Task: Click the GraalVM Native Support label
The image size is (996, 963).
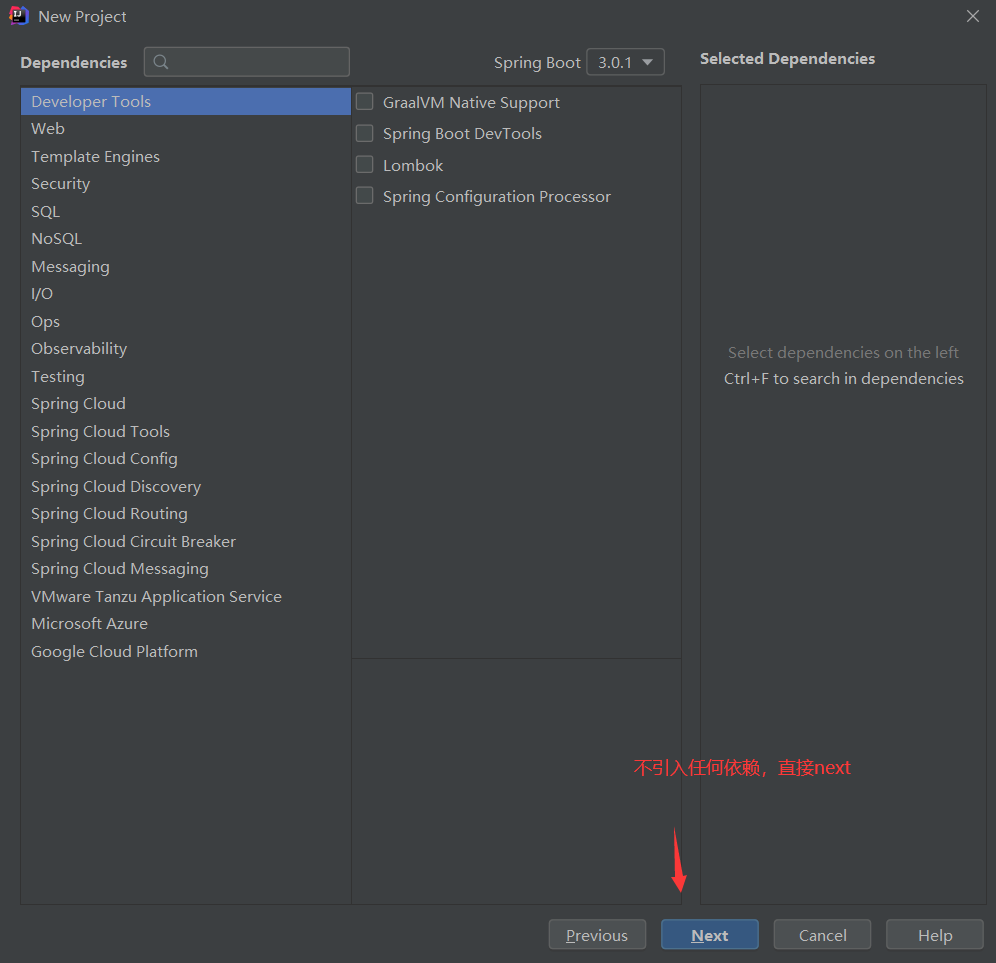Action: pos(471,102)
